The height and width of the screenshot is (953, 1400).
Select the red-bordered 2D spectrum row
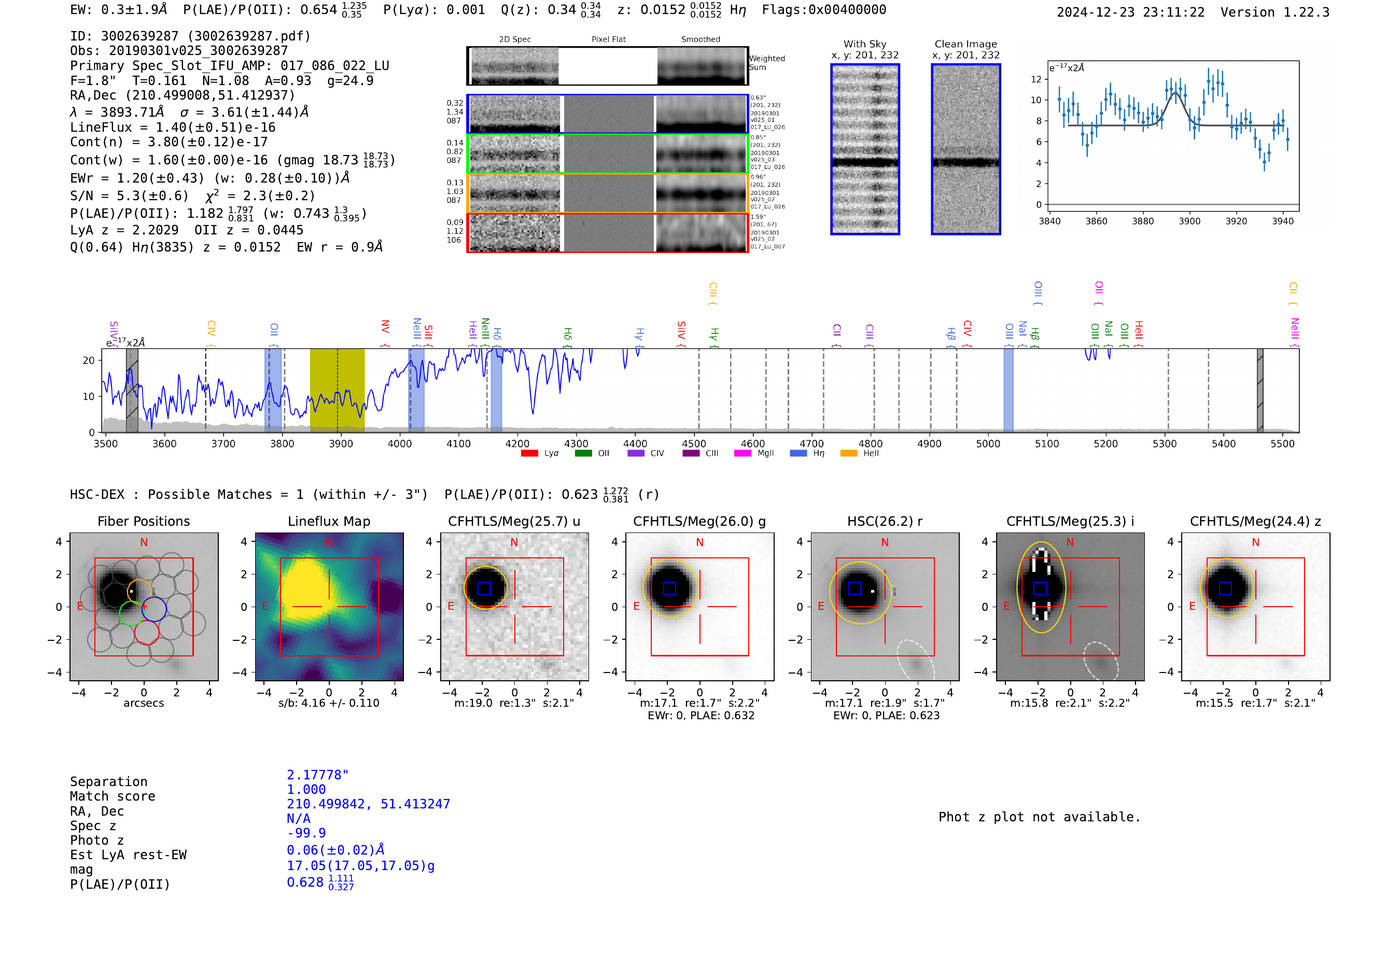608,232
